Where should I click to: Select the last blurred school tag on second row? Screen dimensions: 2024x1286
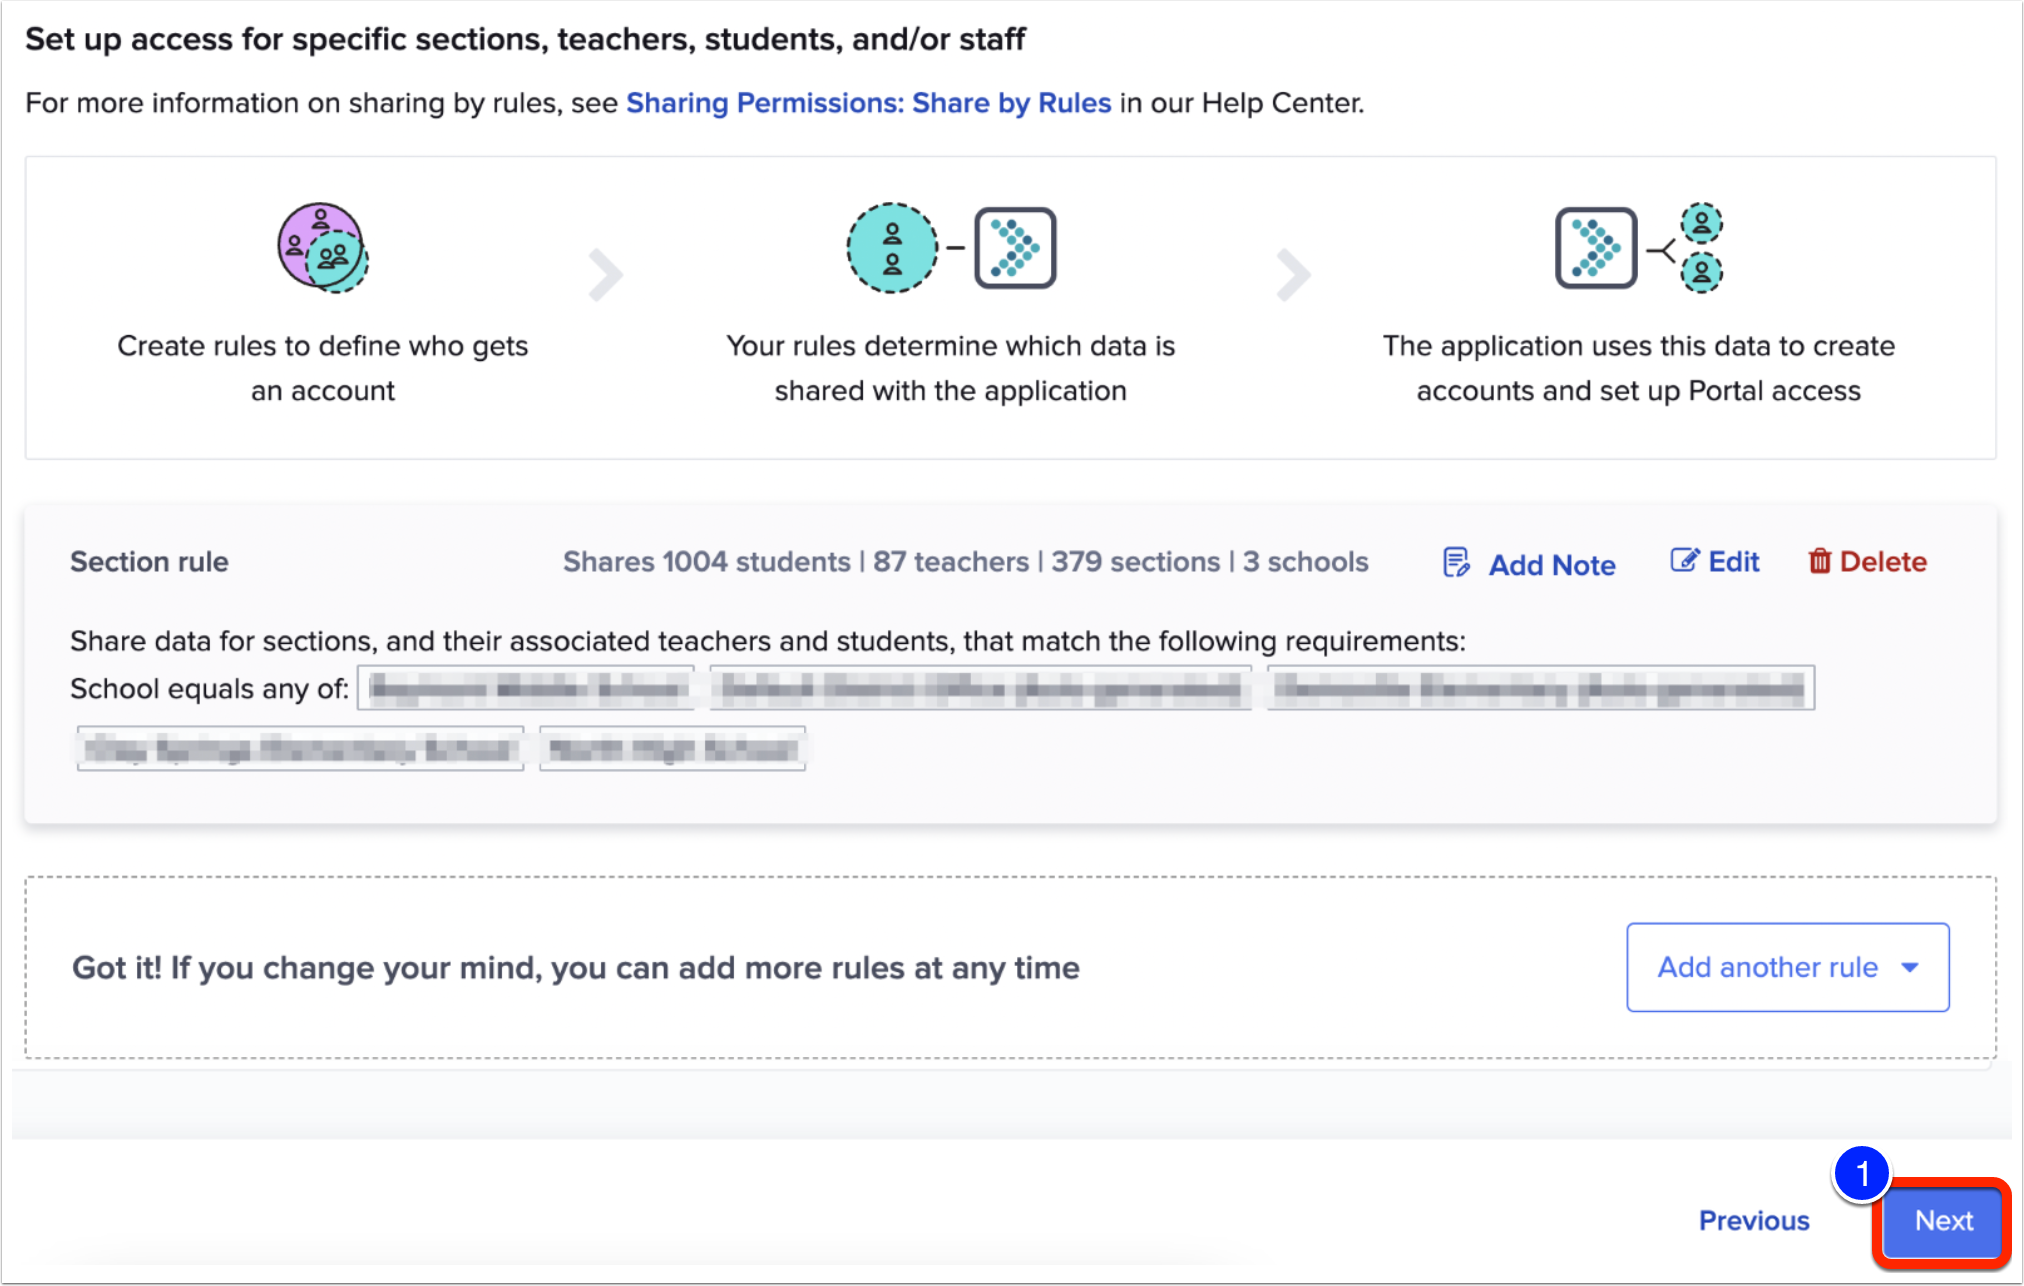tap(672, 748)
